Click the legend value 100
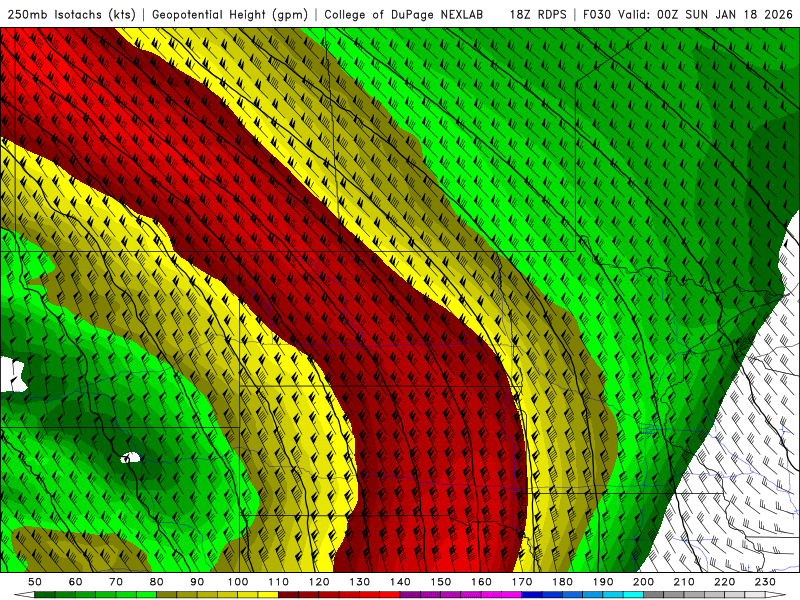Image resolution: width=800 pixels, height=600 pixels. [238, 582]
